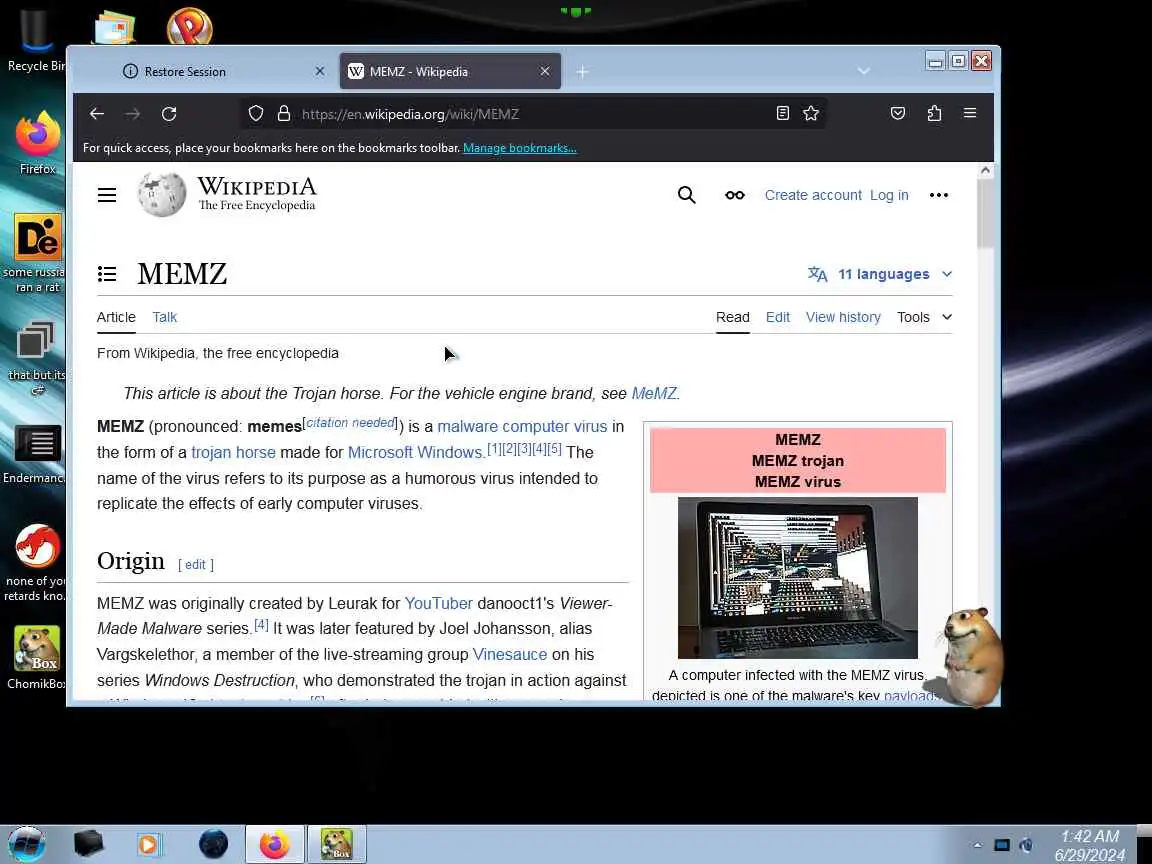Open the Talk tab
Screen dimensions: 1152x864
tap(165, 317)
